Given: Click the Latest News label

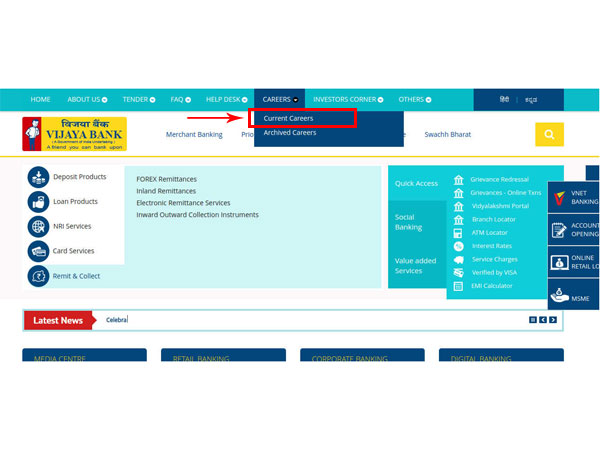Looking at the screenshot, I should pyautogui.click(x=58, y=321).
